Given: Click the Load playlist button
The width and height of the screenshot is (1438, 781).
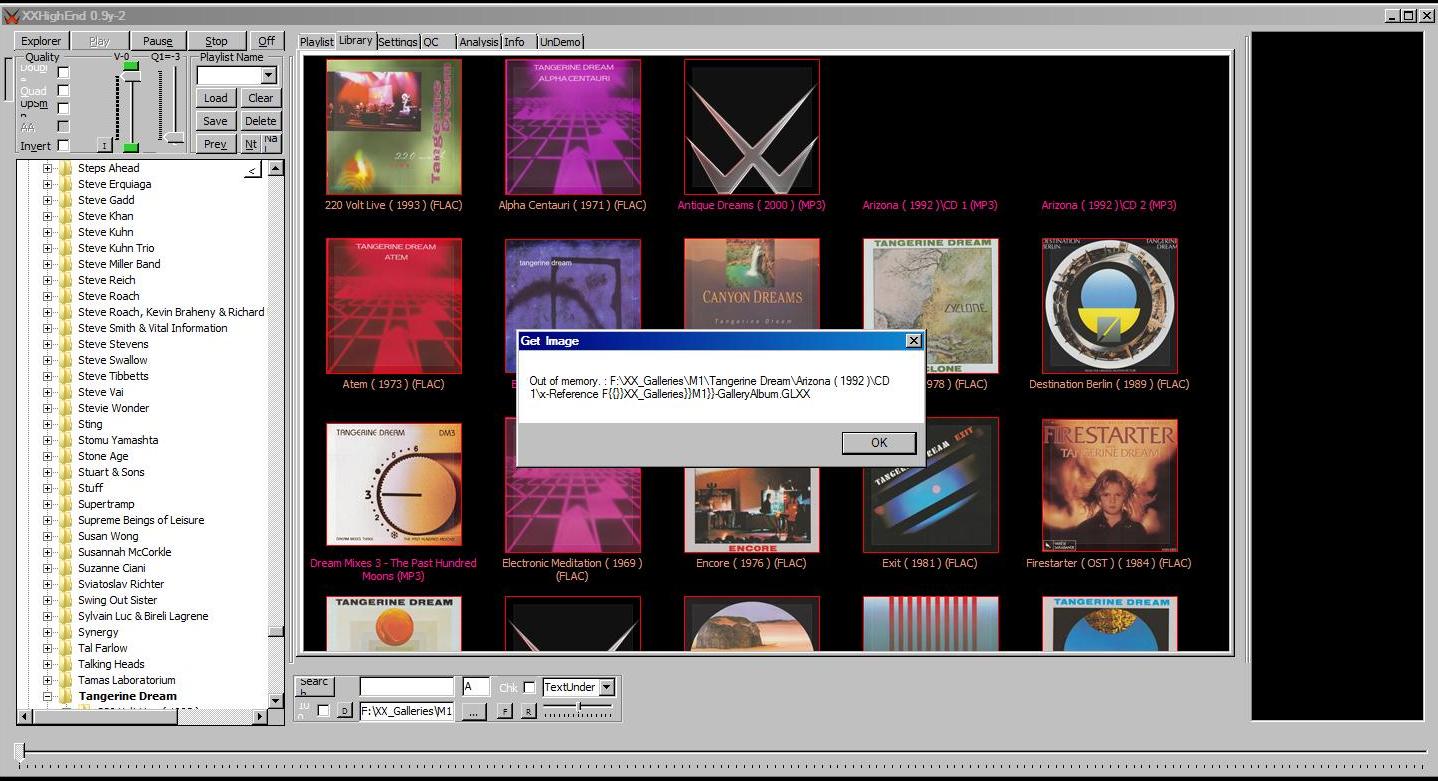Looking at the screenshot, I should pos(215,98).
